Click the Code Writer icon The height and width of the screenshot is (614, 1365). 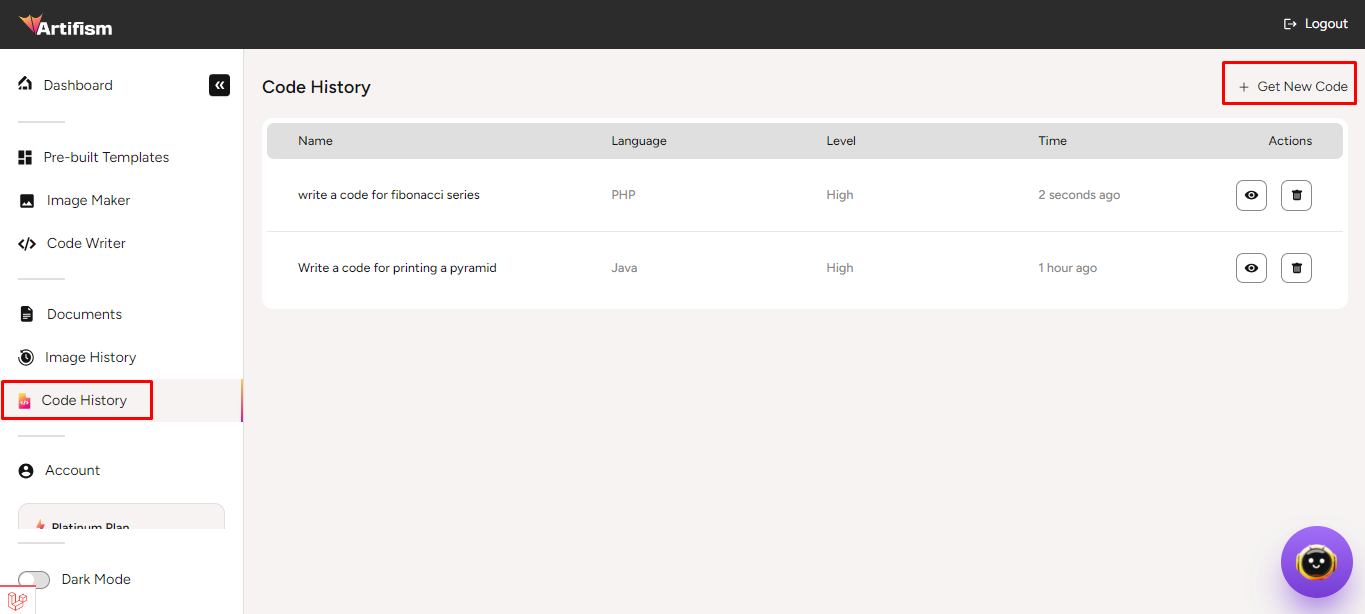coord(27,244)
